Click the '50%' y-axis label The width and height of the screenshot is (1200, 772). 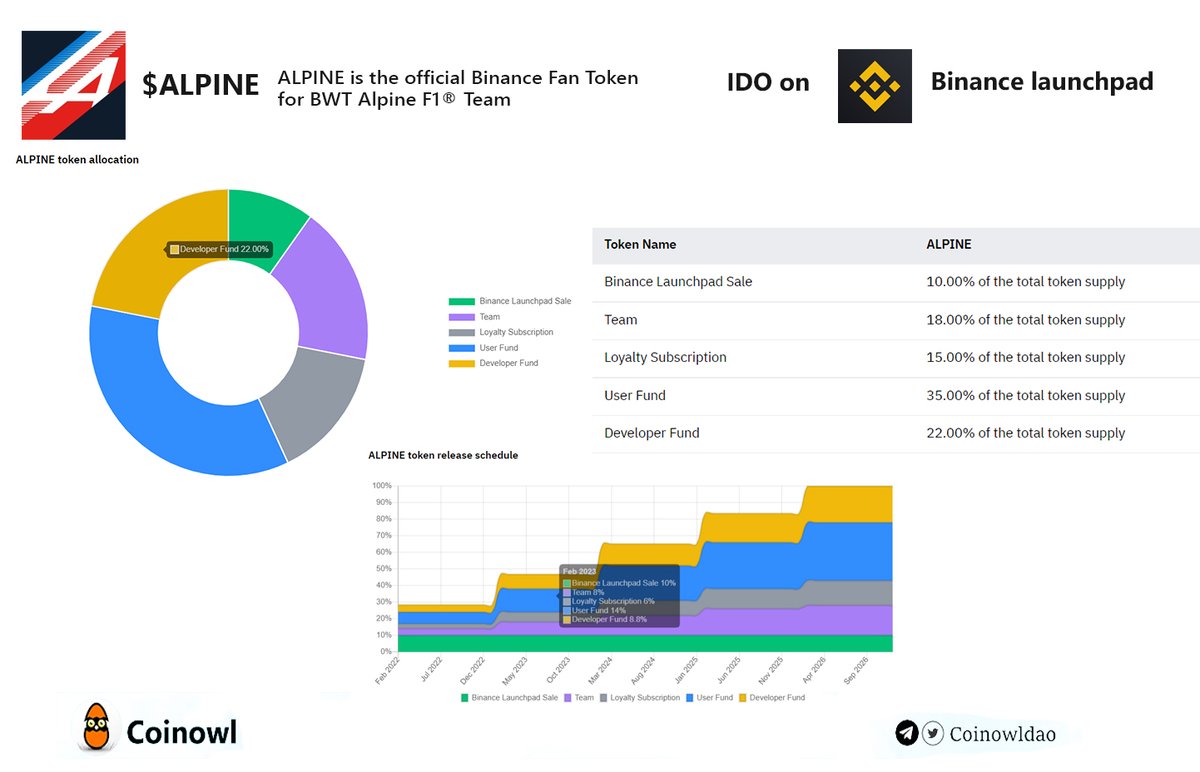click(x=384, y=568)
